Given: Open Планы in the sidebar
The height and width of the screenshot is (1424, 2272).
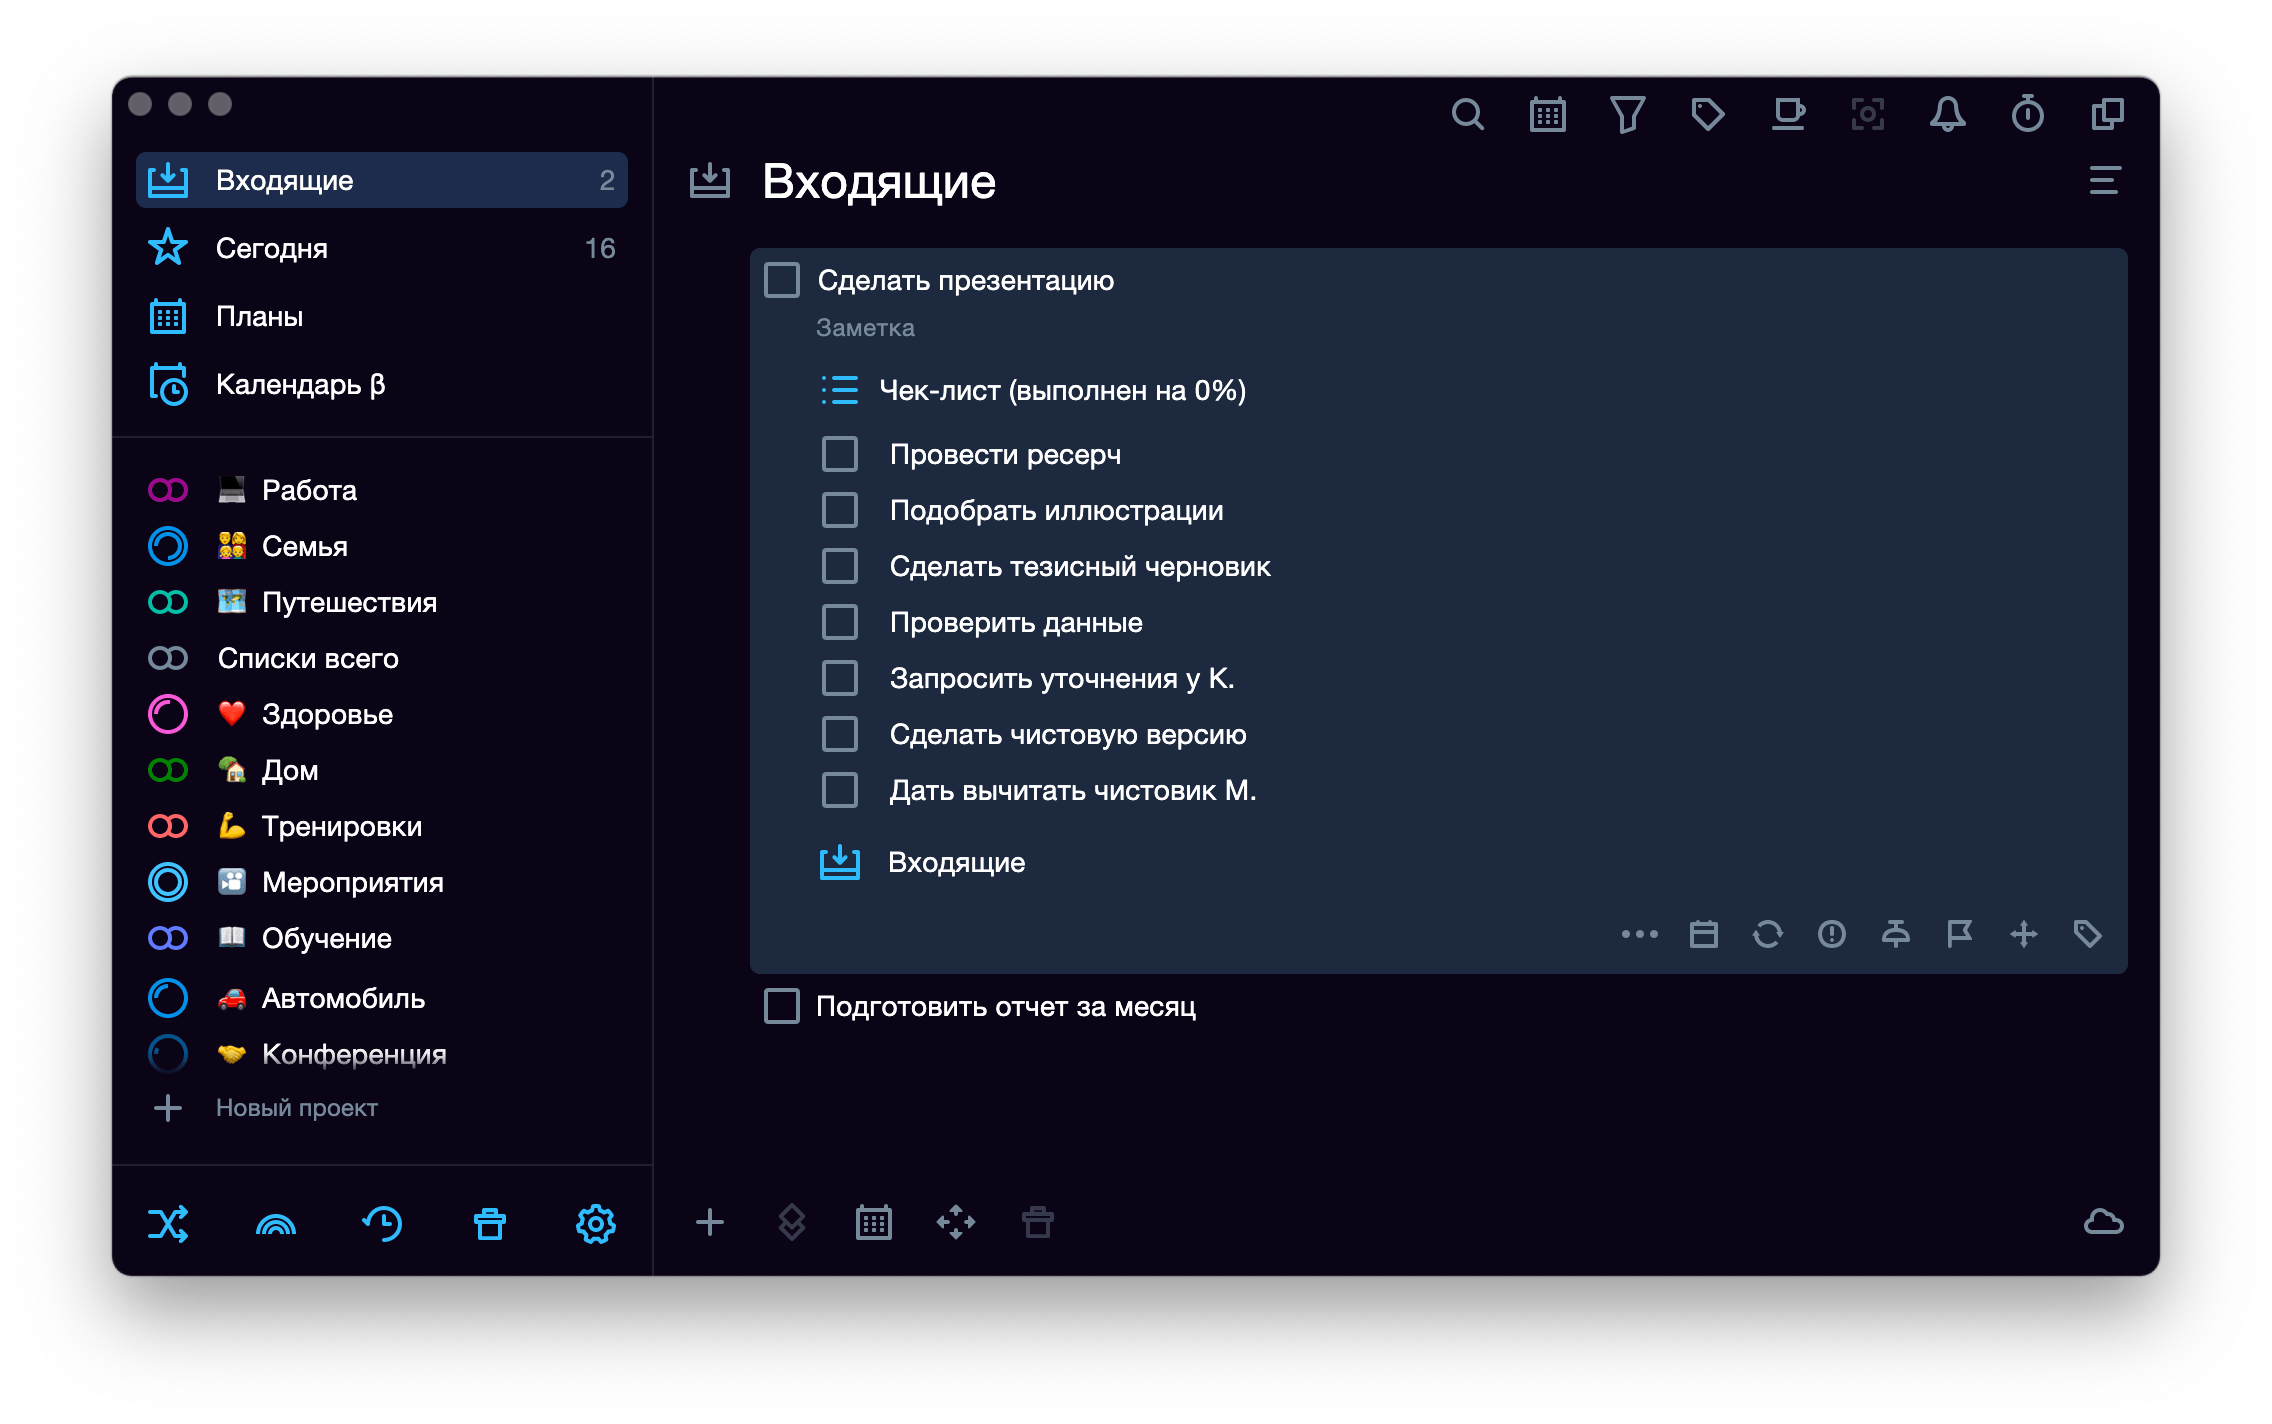Looking at the screenshot, I should (x=382, y=316).
